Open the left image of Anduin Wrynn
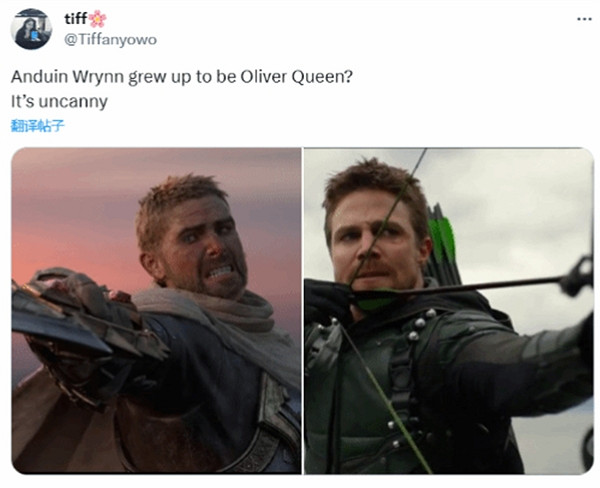 (156, 311)
